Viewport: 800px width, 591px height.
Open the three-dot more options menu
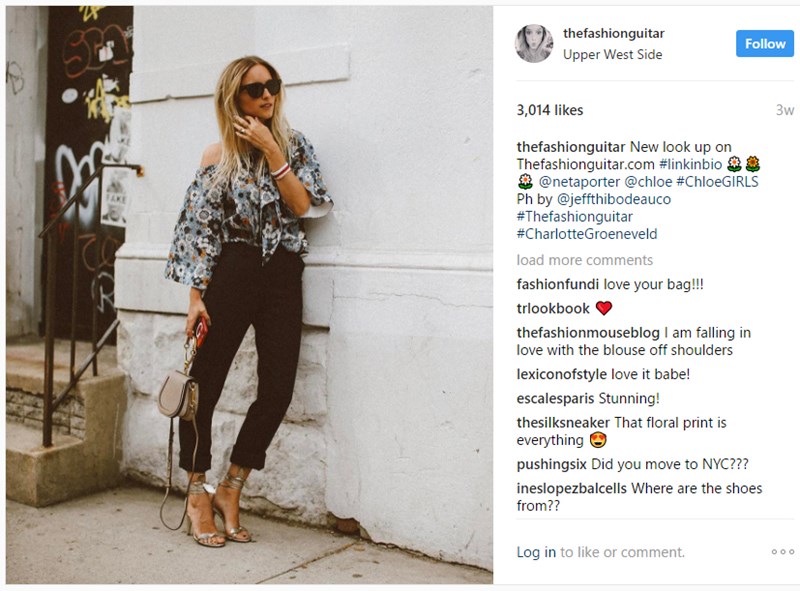coord(783,552)
